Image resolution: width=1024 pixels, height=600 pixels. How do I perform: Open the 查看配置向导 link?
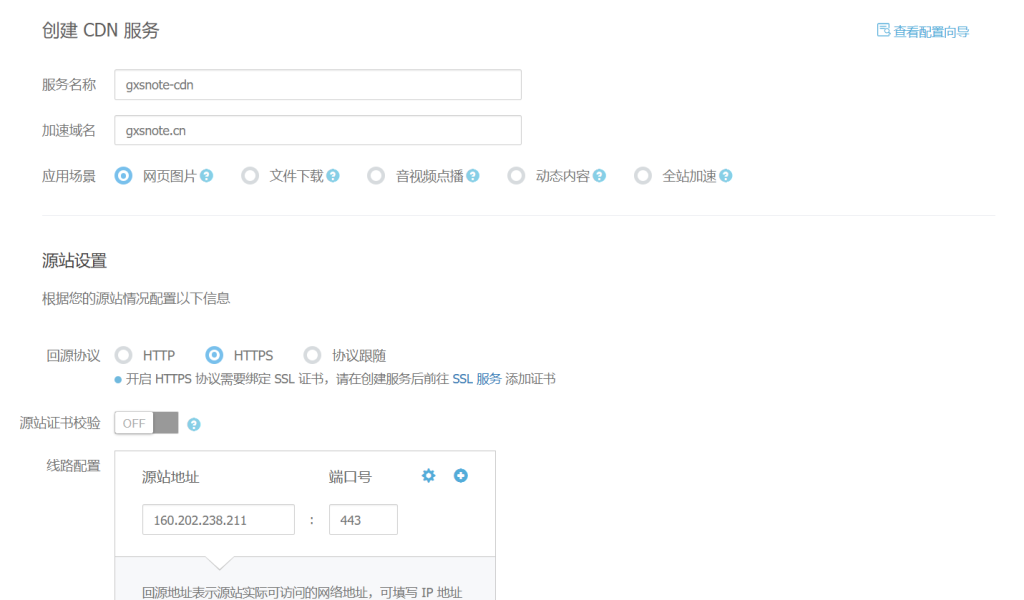(931, 31)
